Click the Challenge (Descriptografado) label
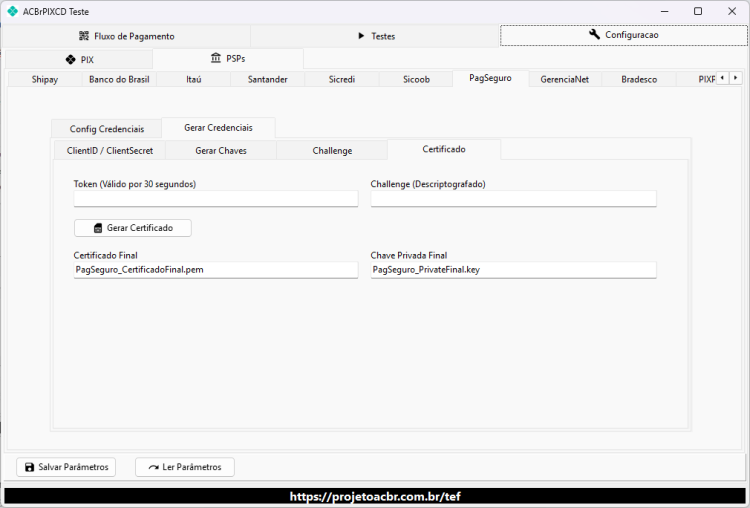This screenshot has width=750, height=508. pos(428,184)
